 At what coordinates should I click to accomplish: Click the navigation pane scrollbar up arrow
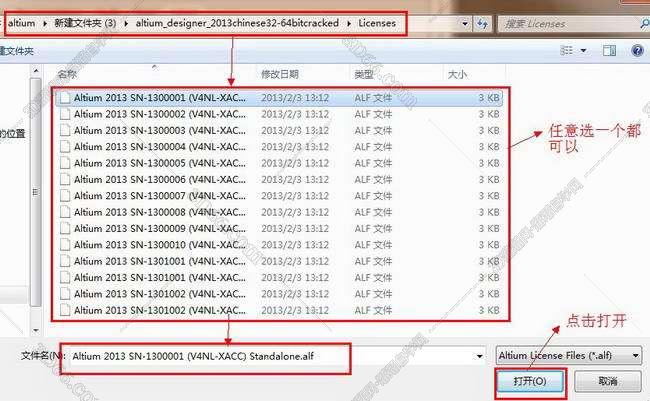[36, 71]
